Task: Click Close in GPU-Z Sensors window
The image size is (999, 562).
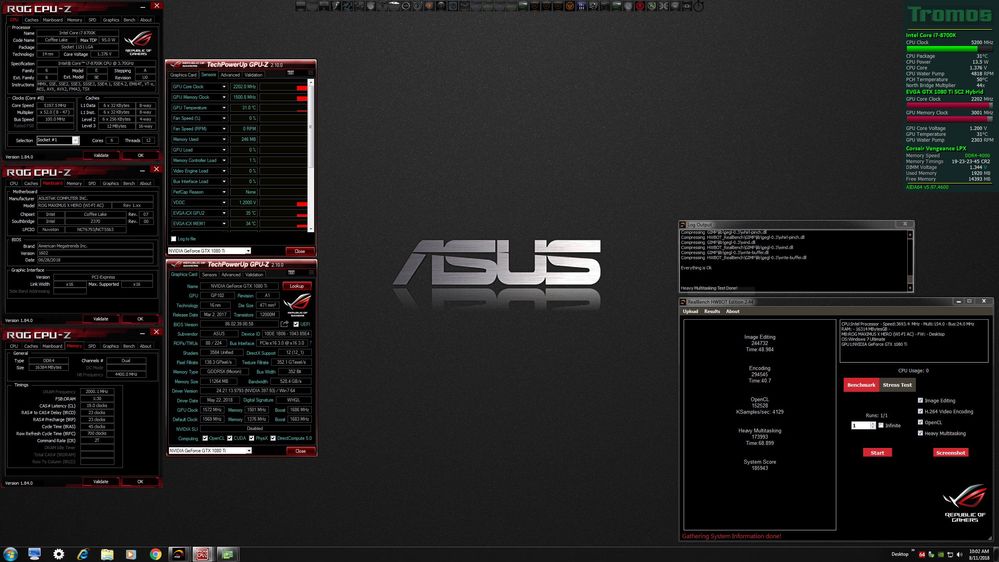Action: pyautogui.click(x=299, y=251)
